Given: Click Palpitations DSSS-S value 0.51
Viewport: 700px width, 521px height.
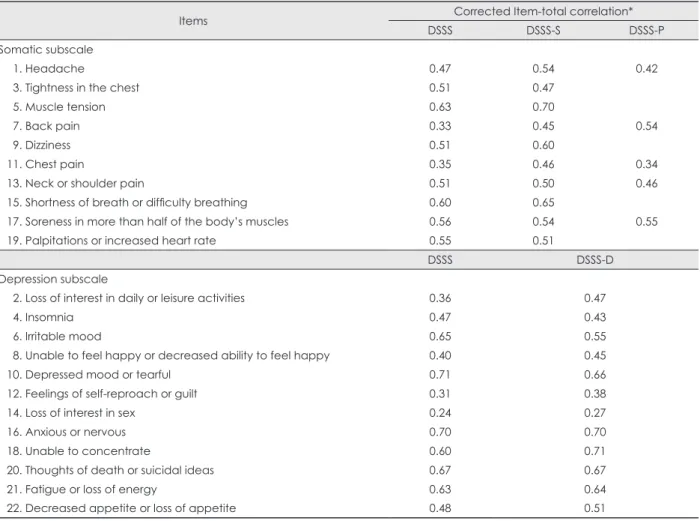Looking at the screenshot, I should click(x=542, y=241).
